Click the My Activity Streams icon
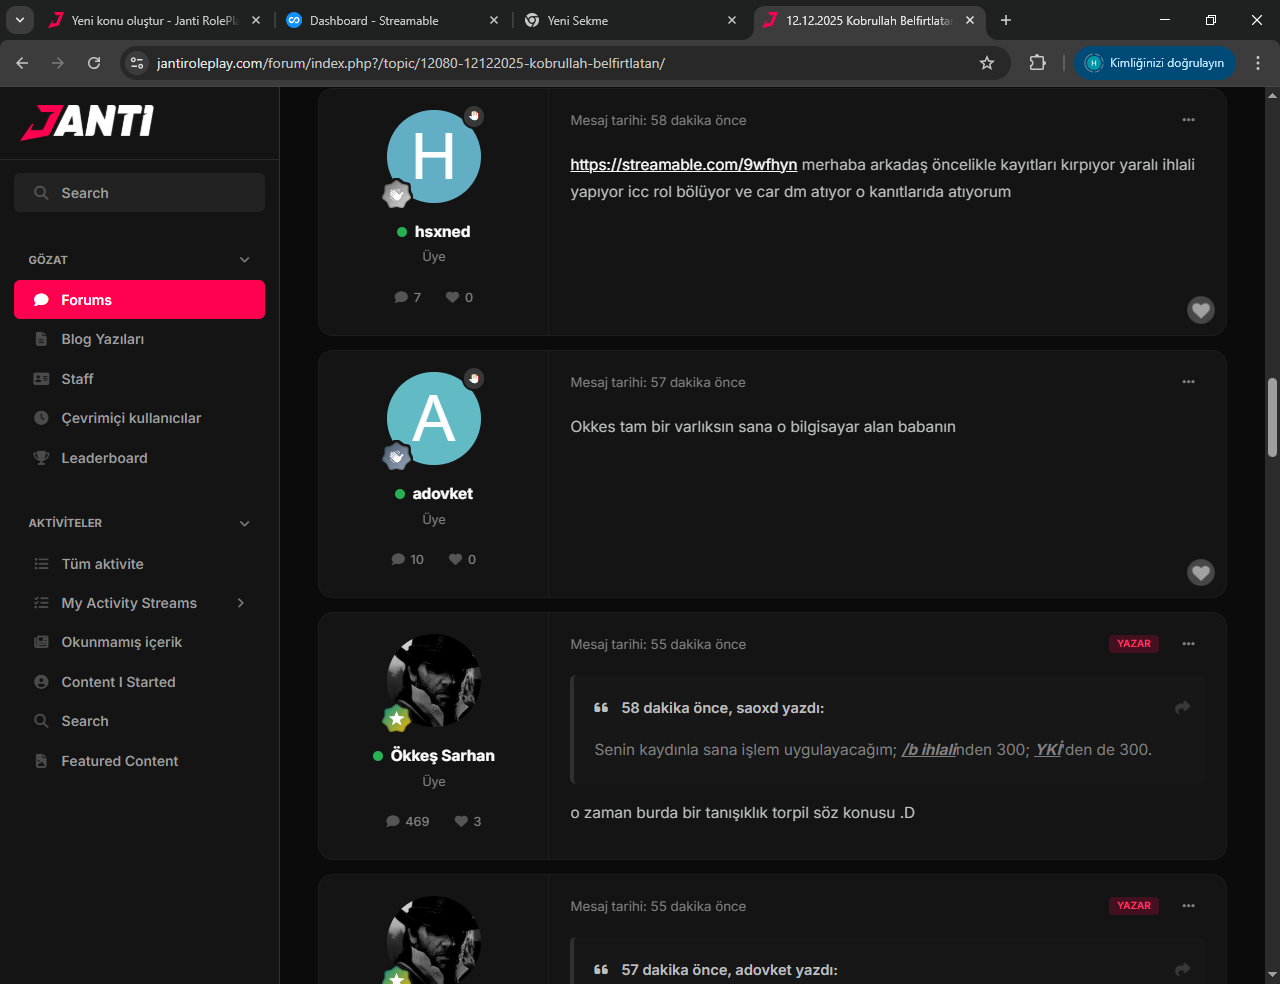 [41, 603]
